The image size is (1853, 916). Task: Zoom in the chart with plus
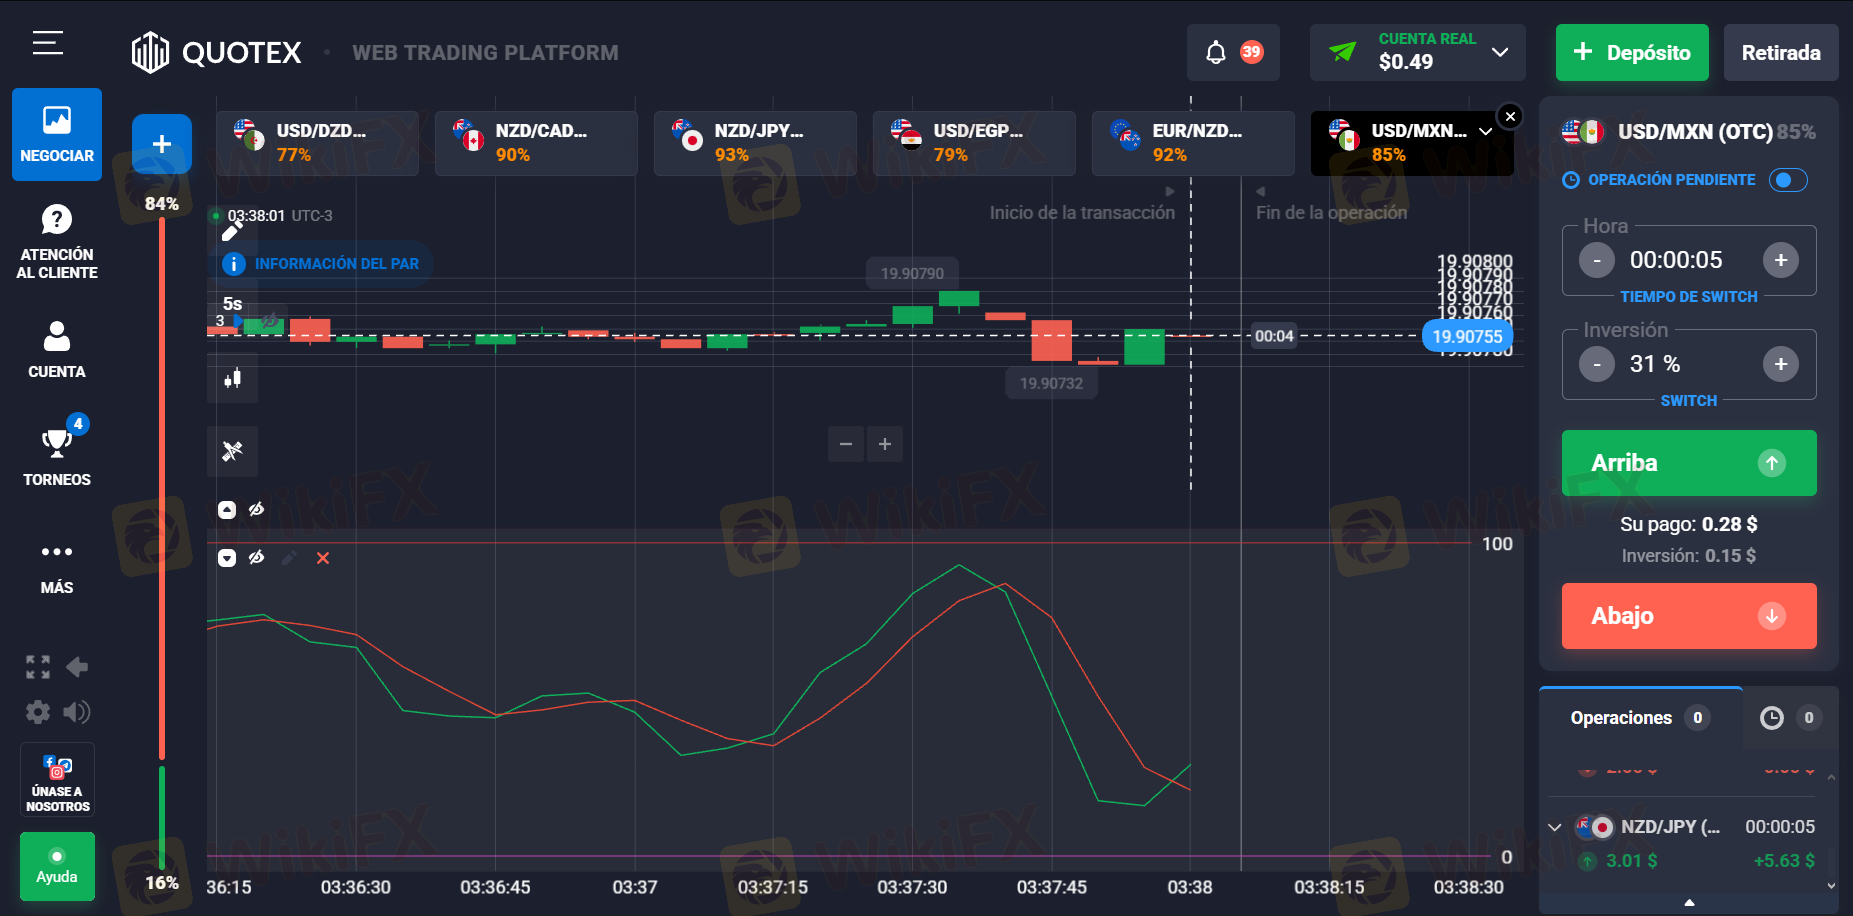pos(885,444)
